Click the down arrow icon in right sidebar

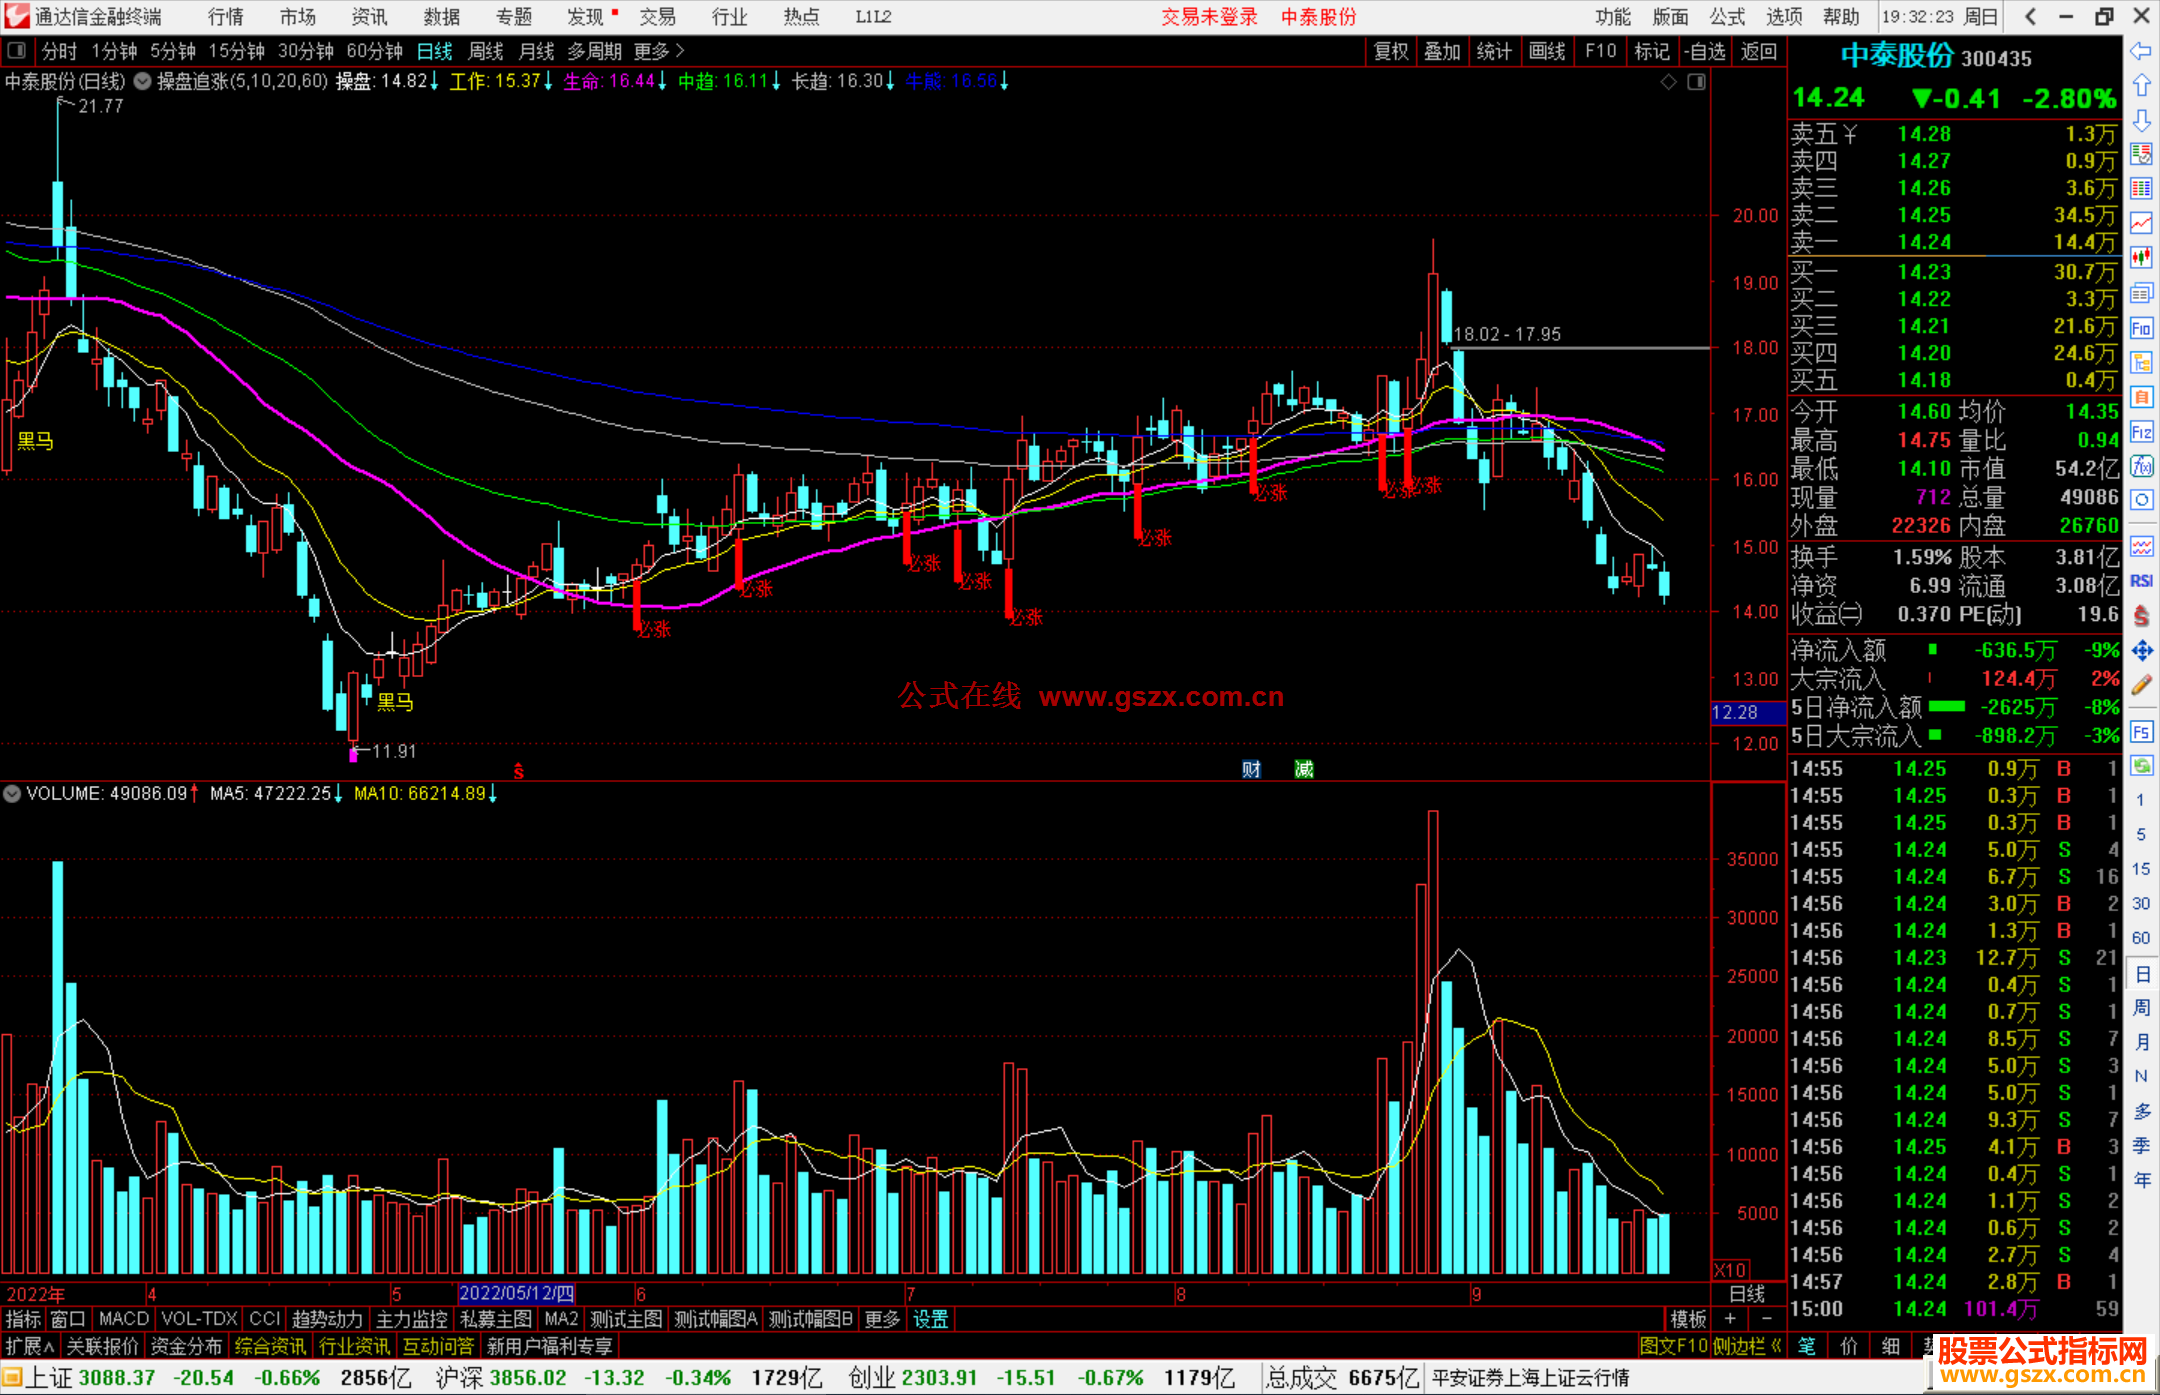pos(2141,120)
